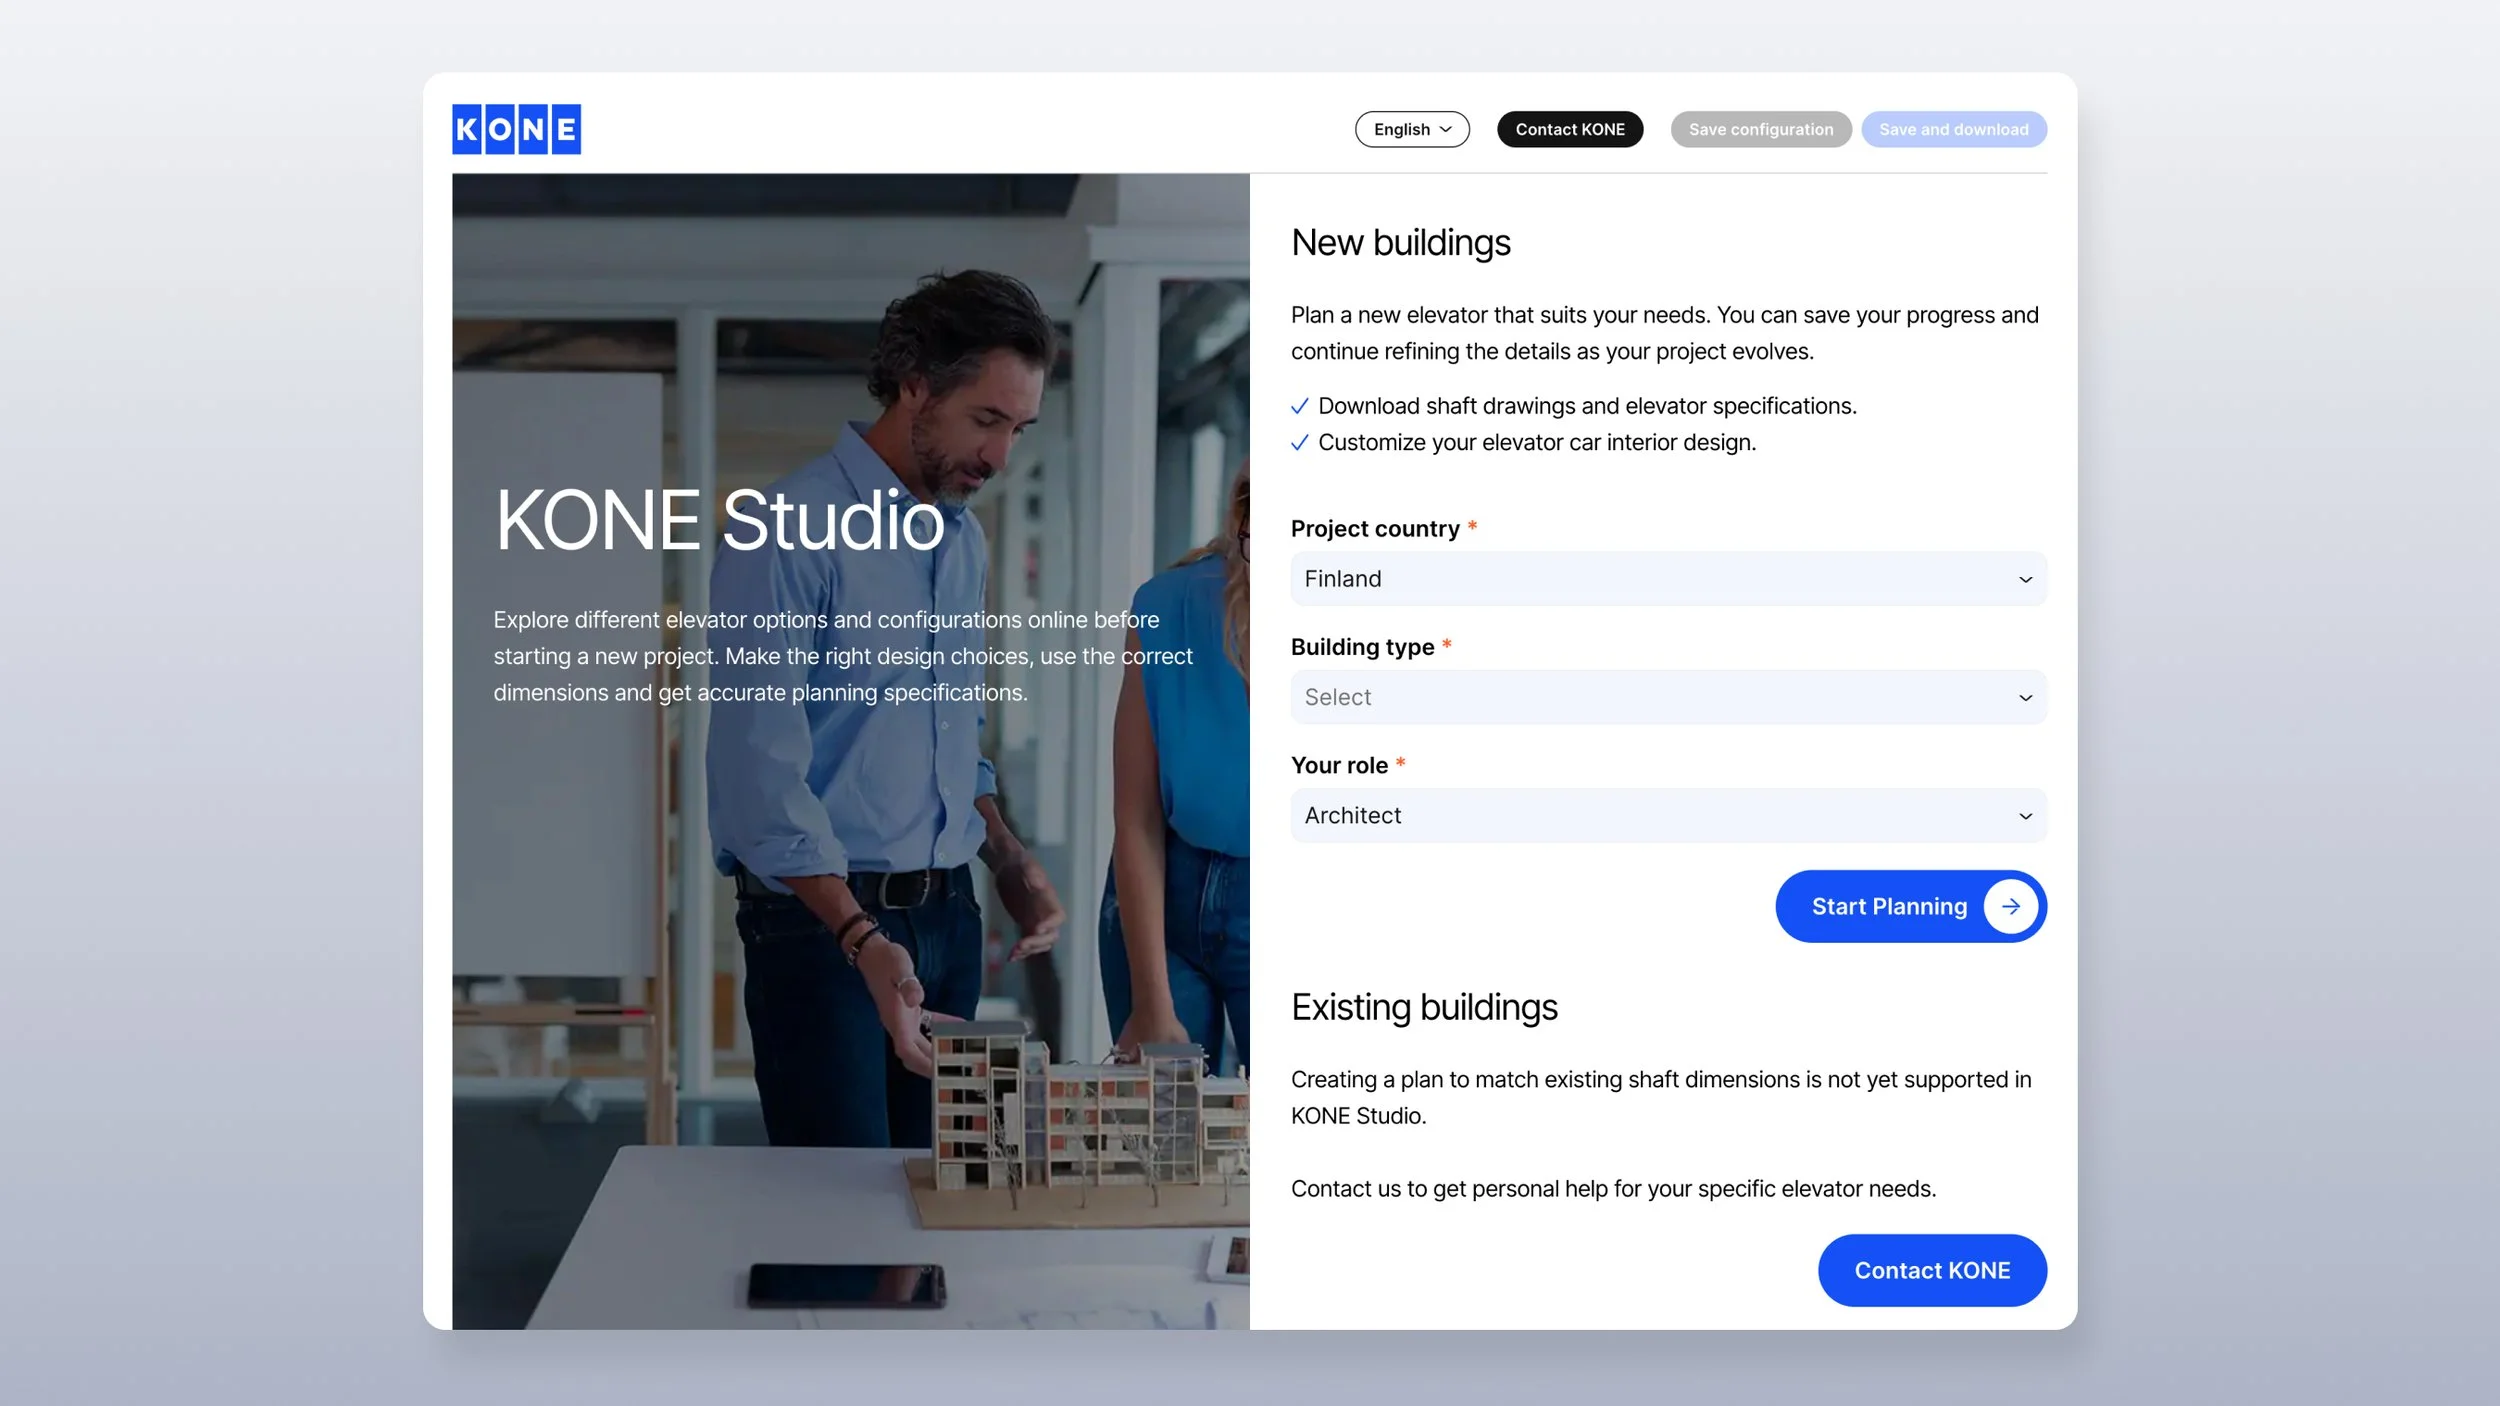Click the New buildings heading

pyautogui.click(x=1400, y=243)
